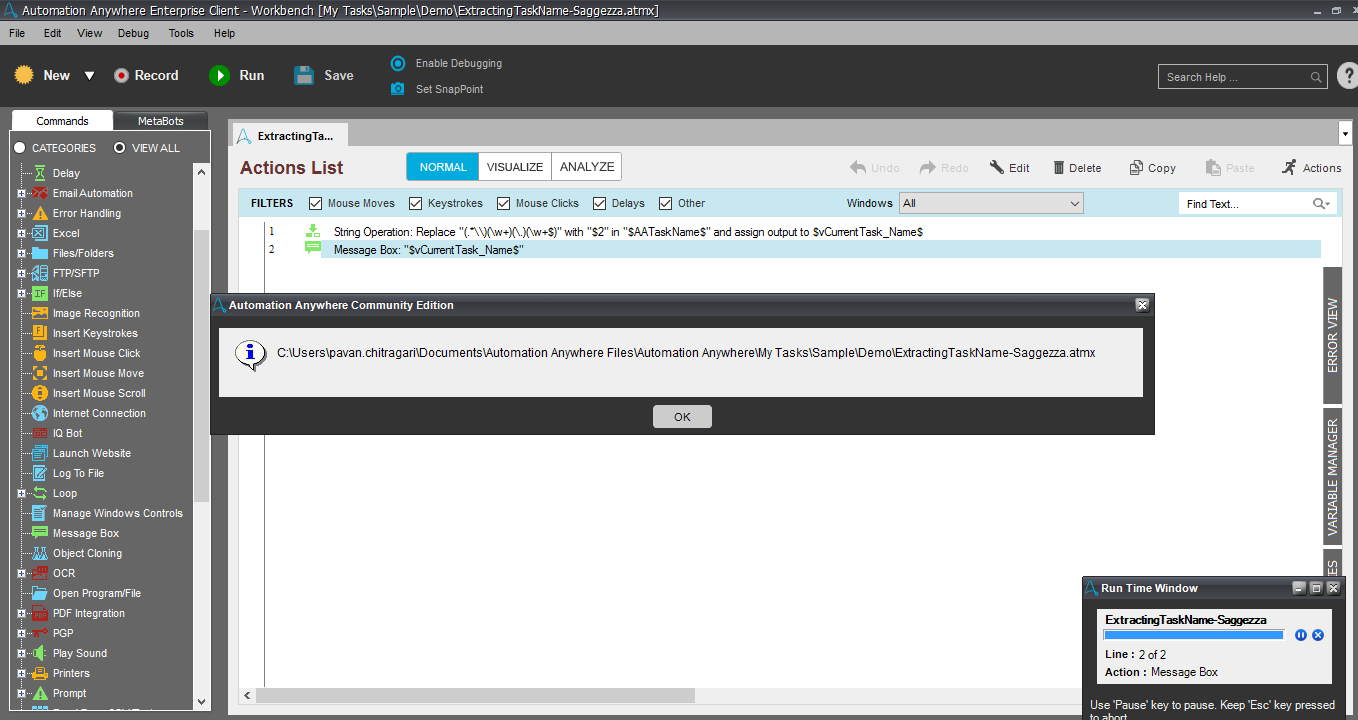Screen dimensions: 1358x720
Task: Select the Excel command icon
Action: pyautogui.click(x=40, y=233)
